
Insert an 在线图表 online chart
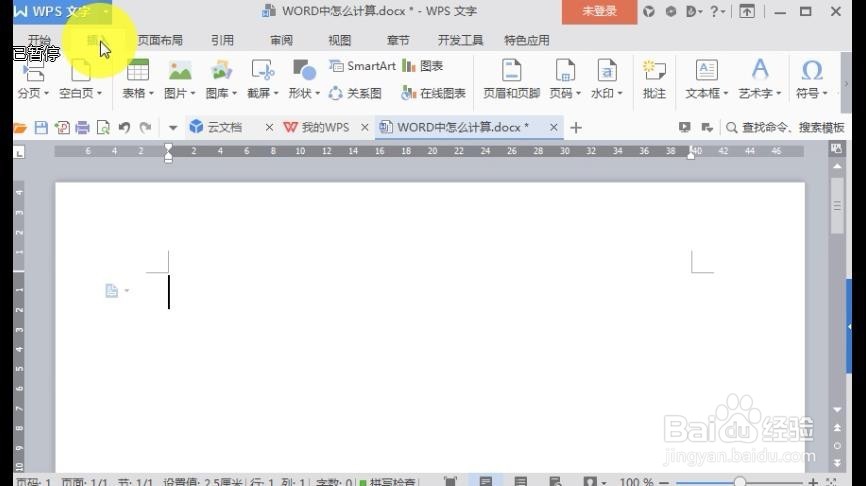(x=434, y=93)
